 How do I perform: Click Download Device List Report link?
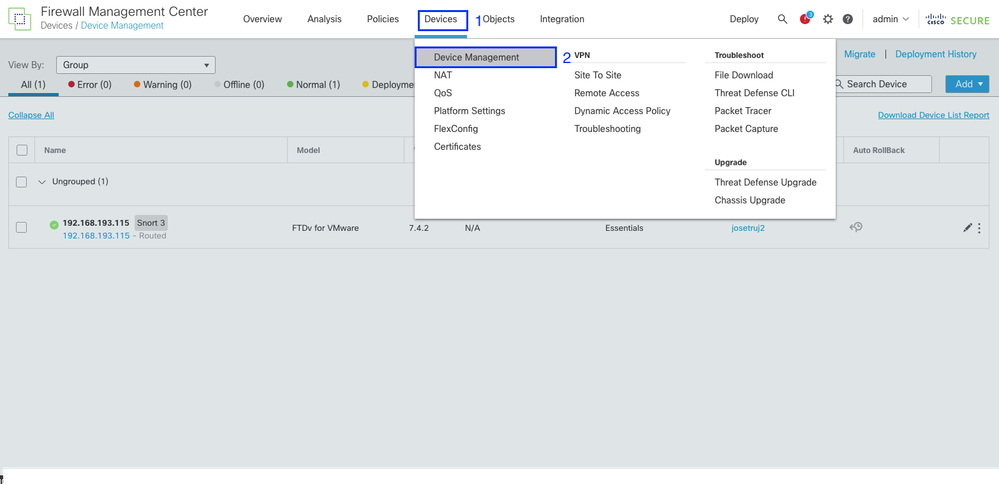pyautogui.click(x=933, y=115)
